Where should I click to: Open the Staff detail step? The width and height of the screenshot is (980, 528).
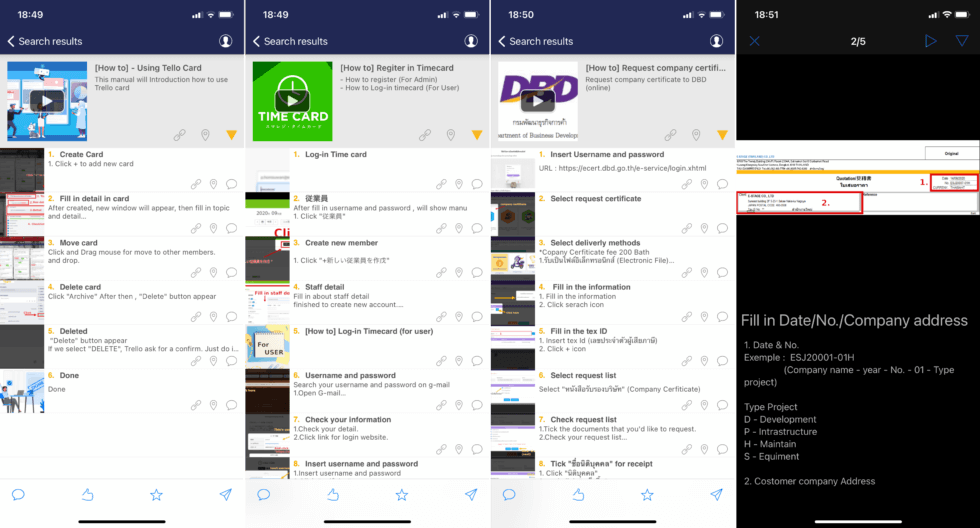(368, 302)
